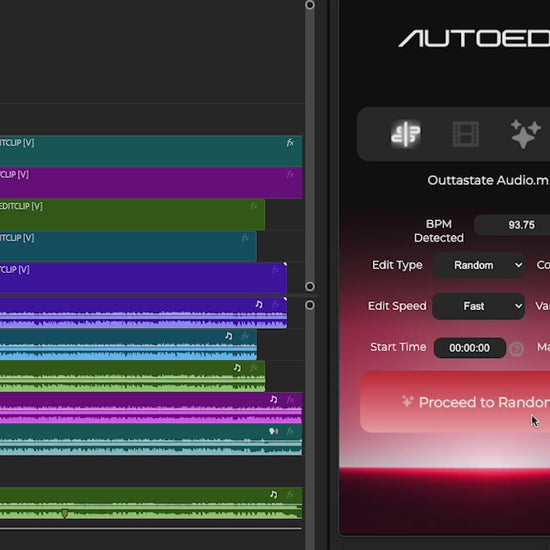Click the video track scrollbar lower handle

[310, 287]
